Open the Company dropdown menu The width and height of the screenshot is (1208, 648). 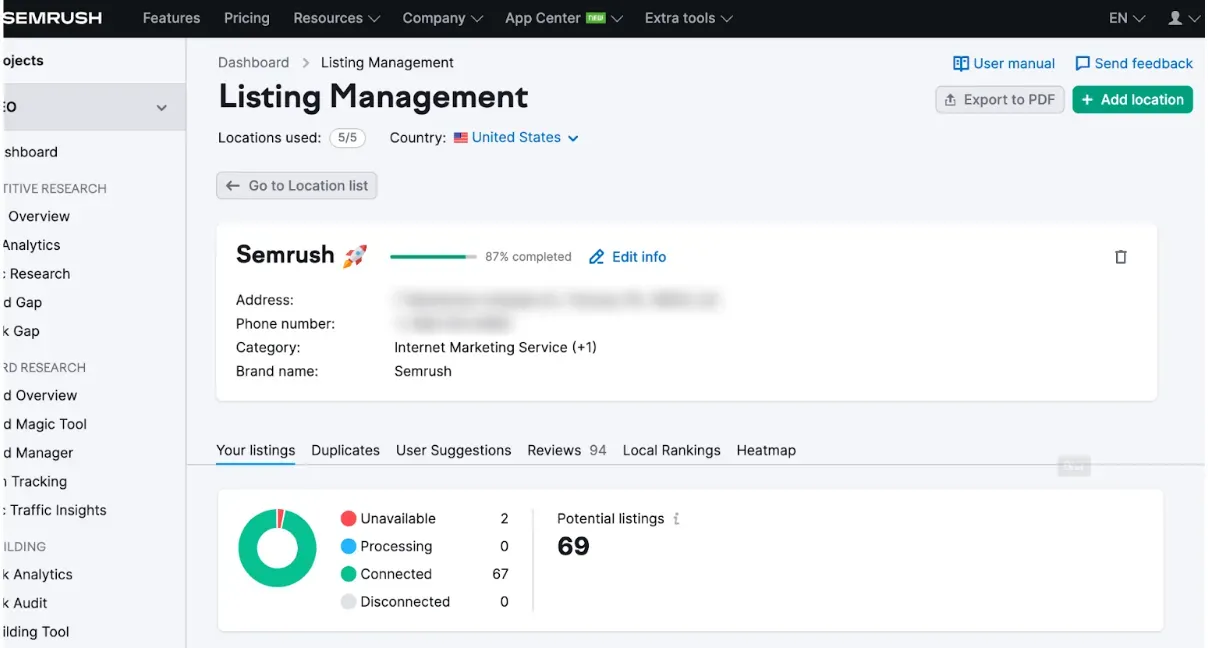[443, 18]
